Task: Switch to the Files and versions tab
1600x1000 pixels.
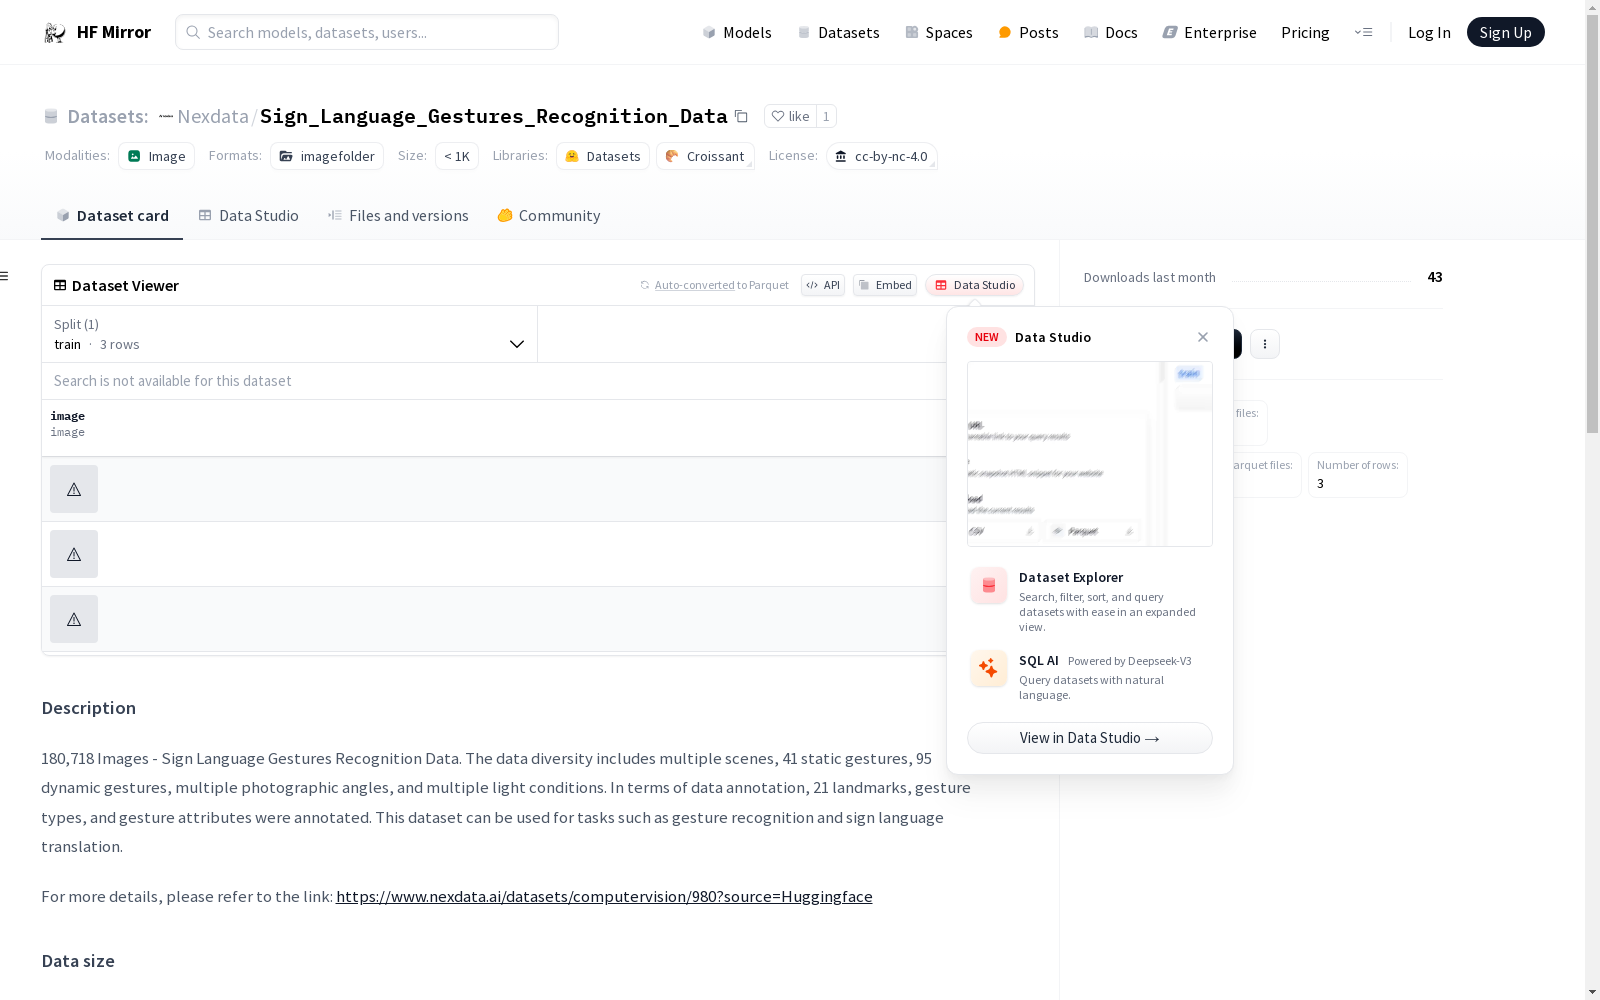Action: click(398, 215)
